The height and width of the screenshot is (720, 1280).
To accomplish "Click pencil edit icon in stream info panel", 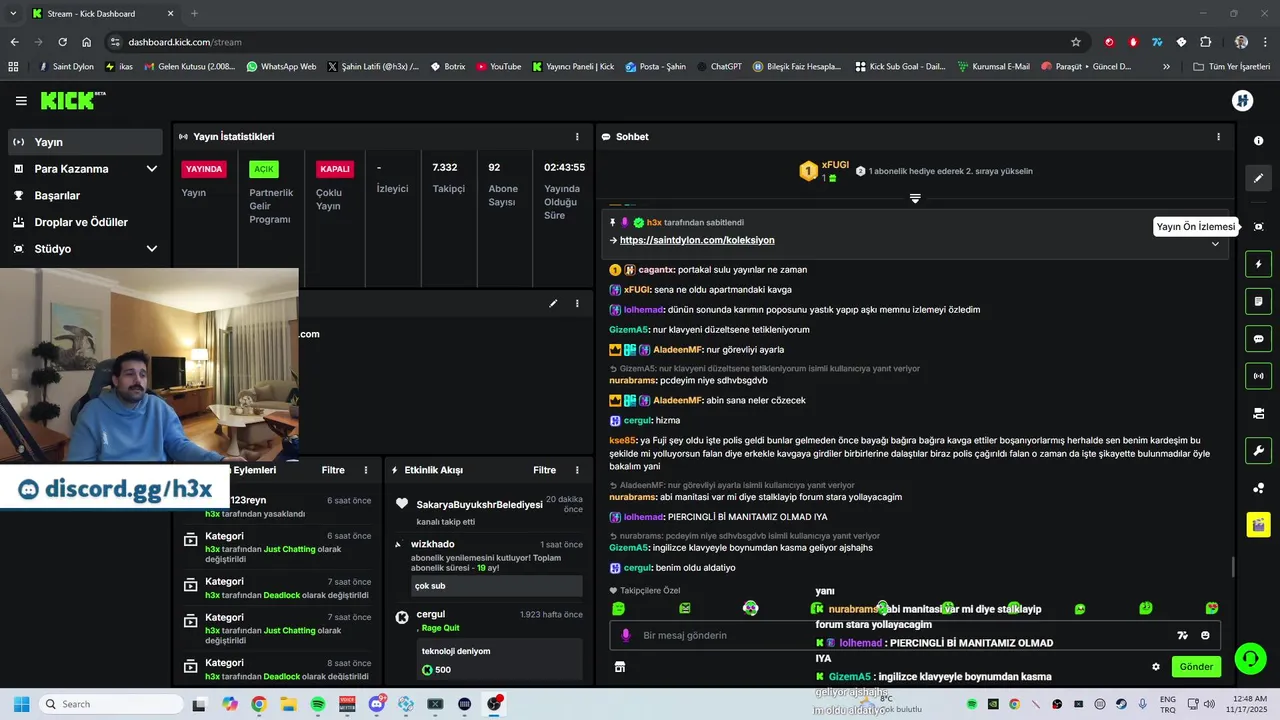I will click(x=553, y=303).
